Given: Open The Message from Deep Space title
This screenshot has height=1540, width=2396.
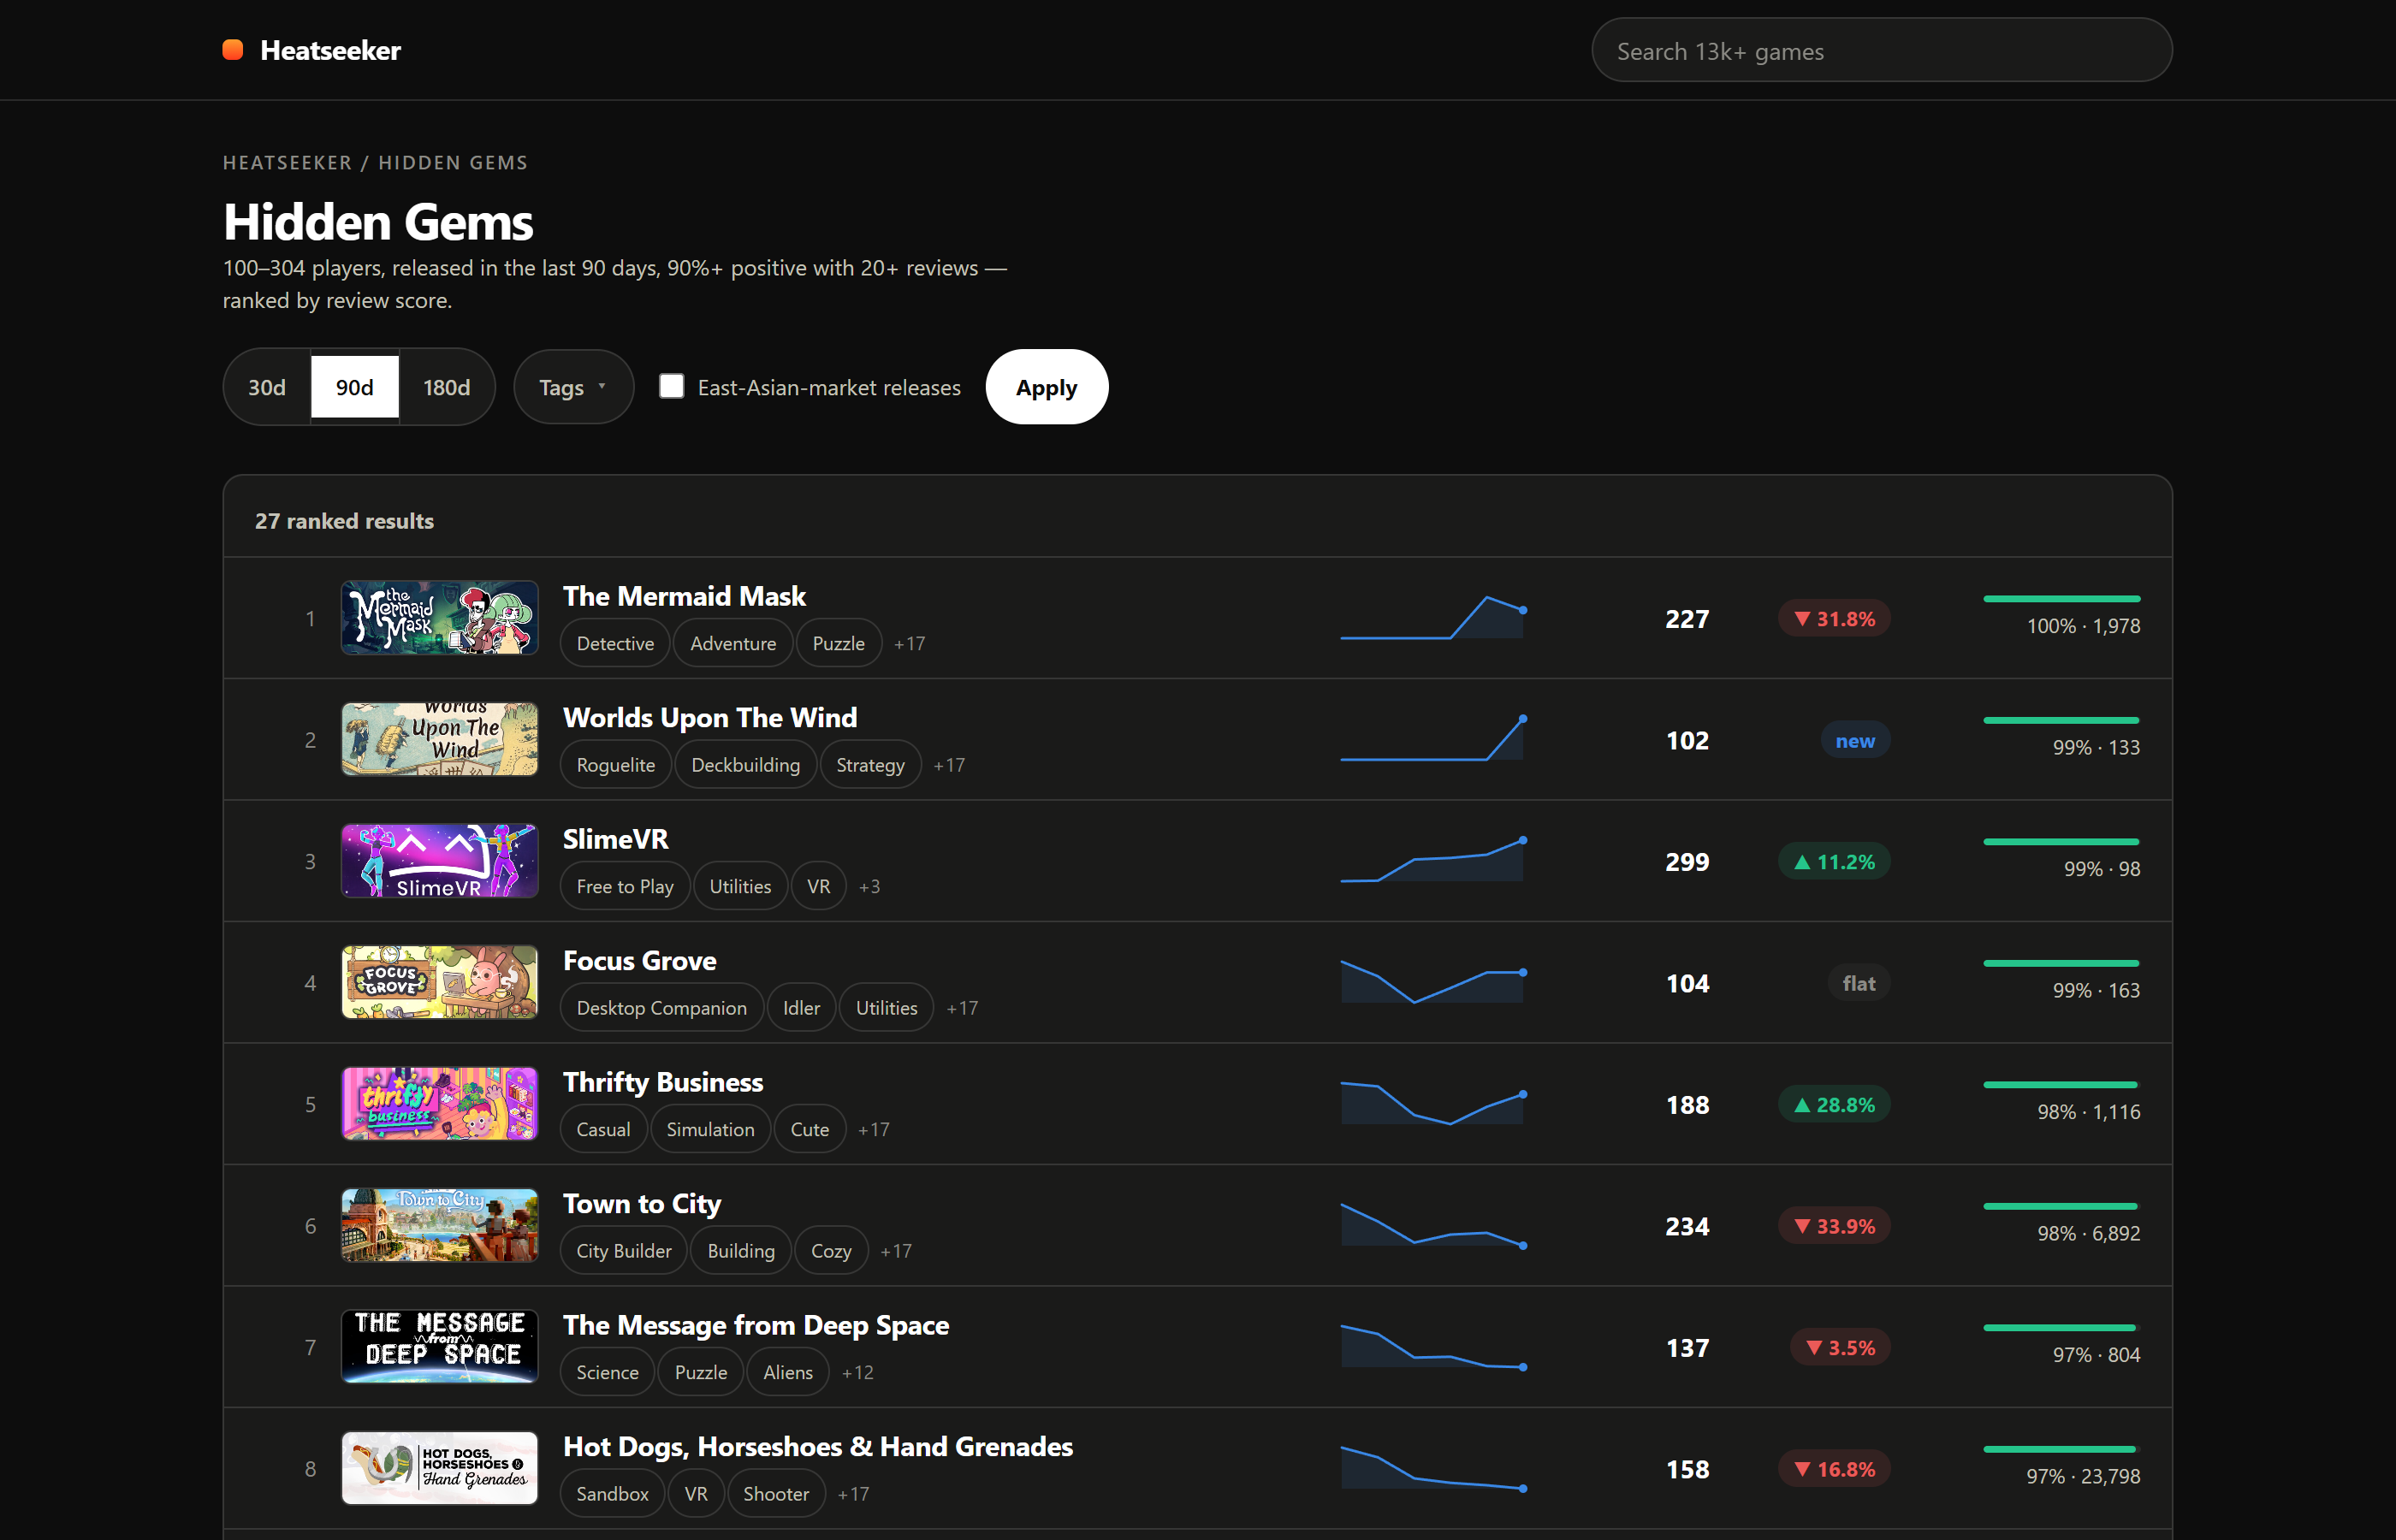Looking at the screenshot, I should (x=756, y=1325).
